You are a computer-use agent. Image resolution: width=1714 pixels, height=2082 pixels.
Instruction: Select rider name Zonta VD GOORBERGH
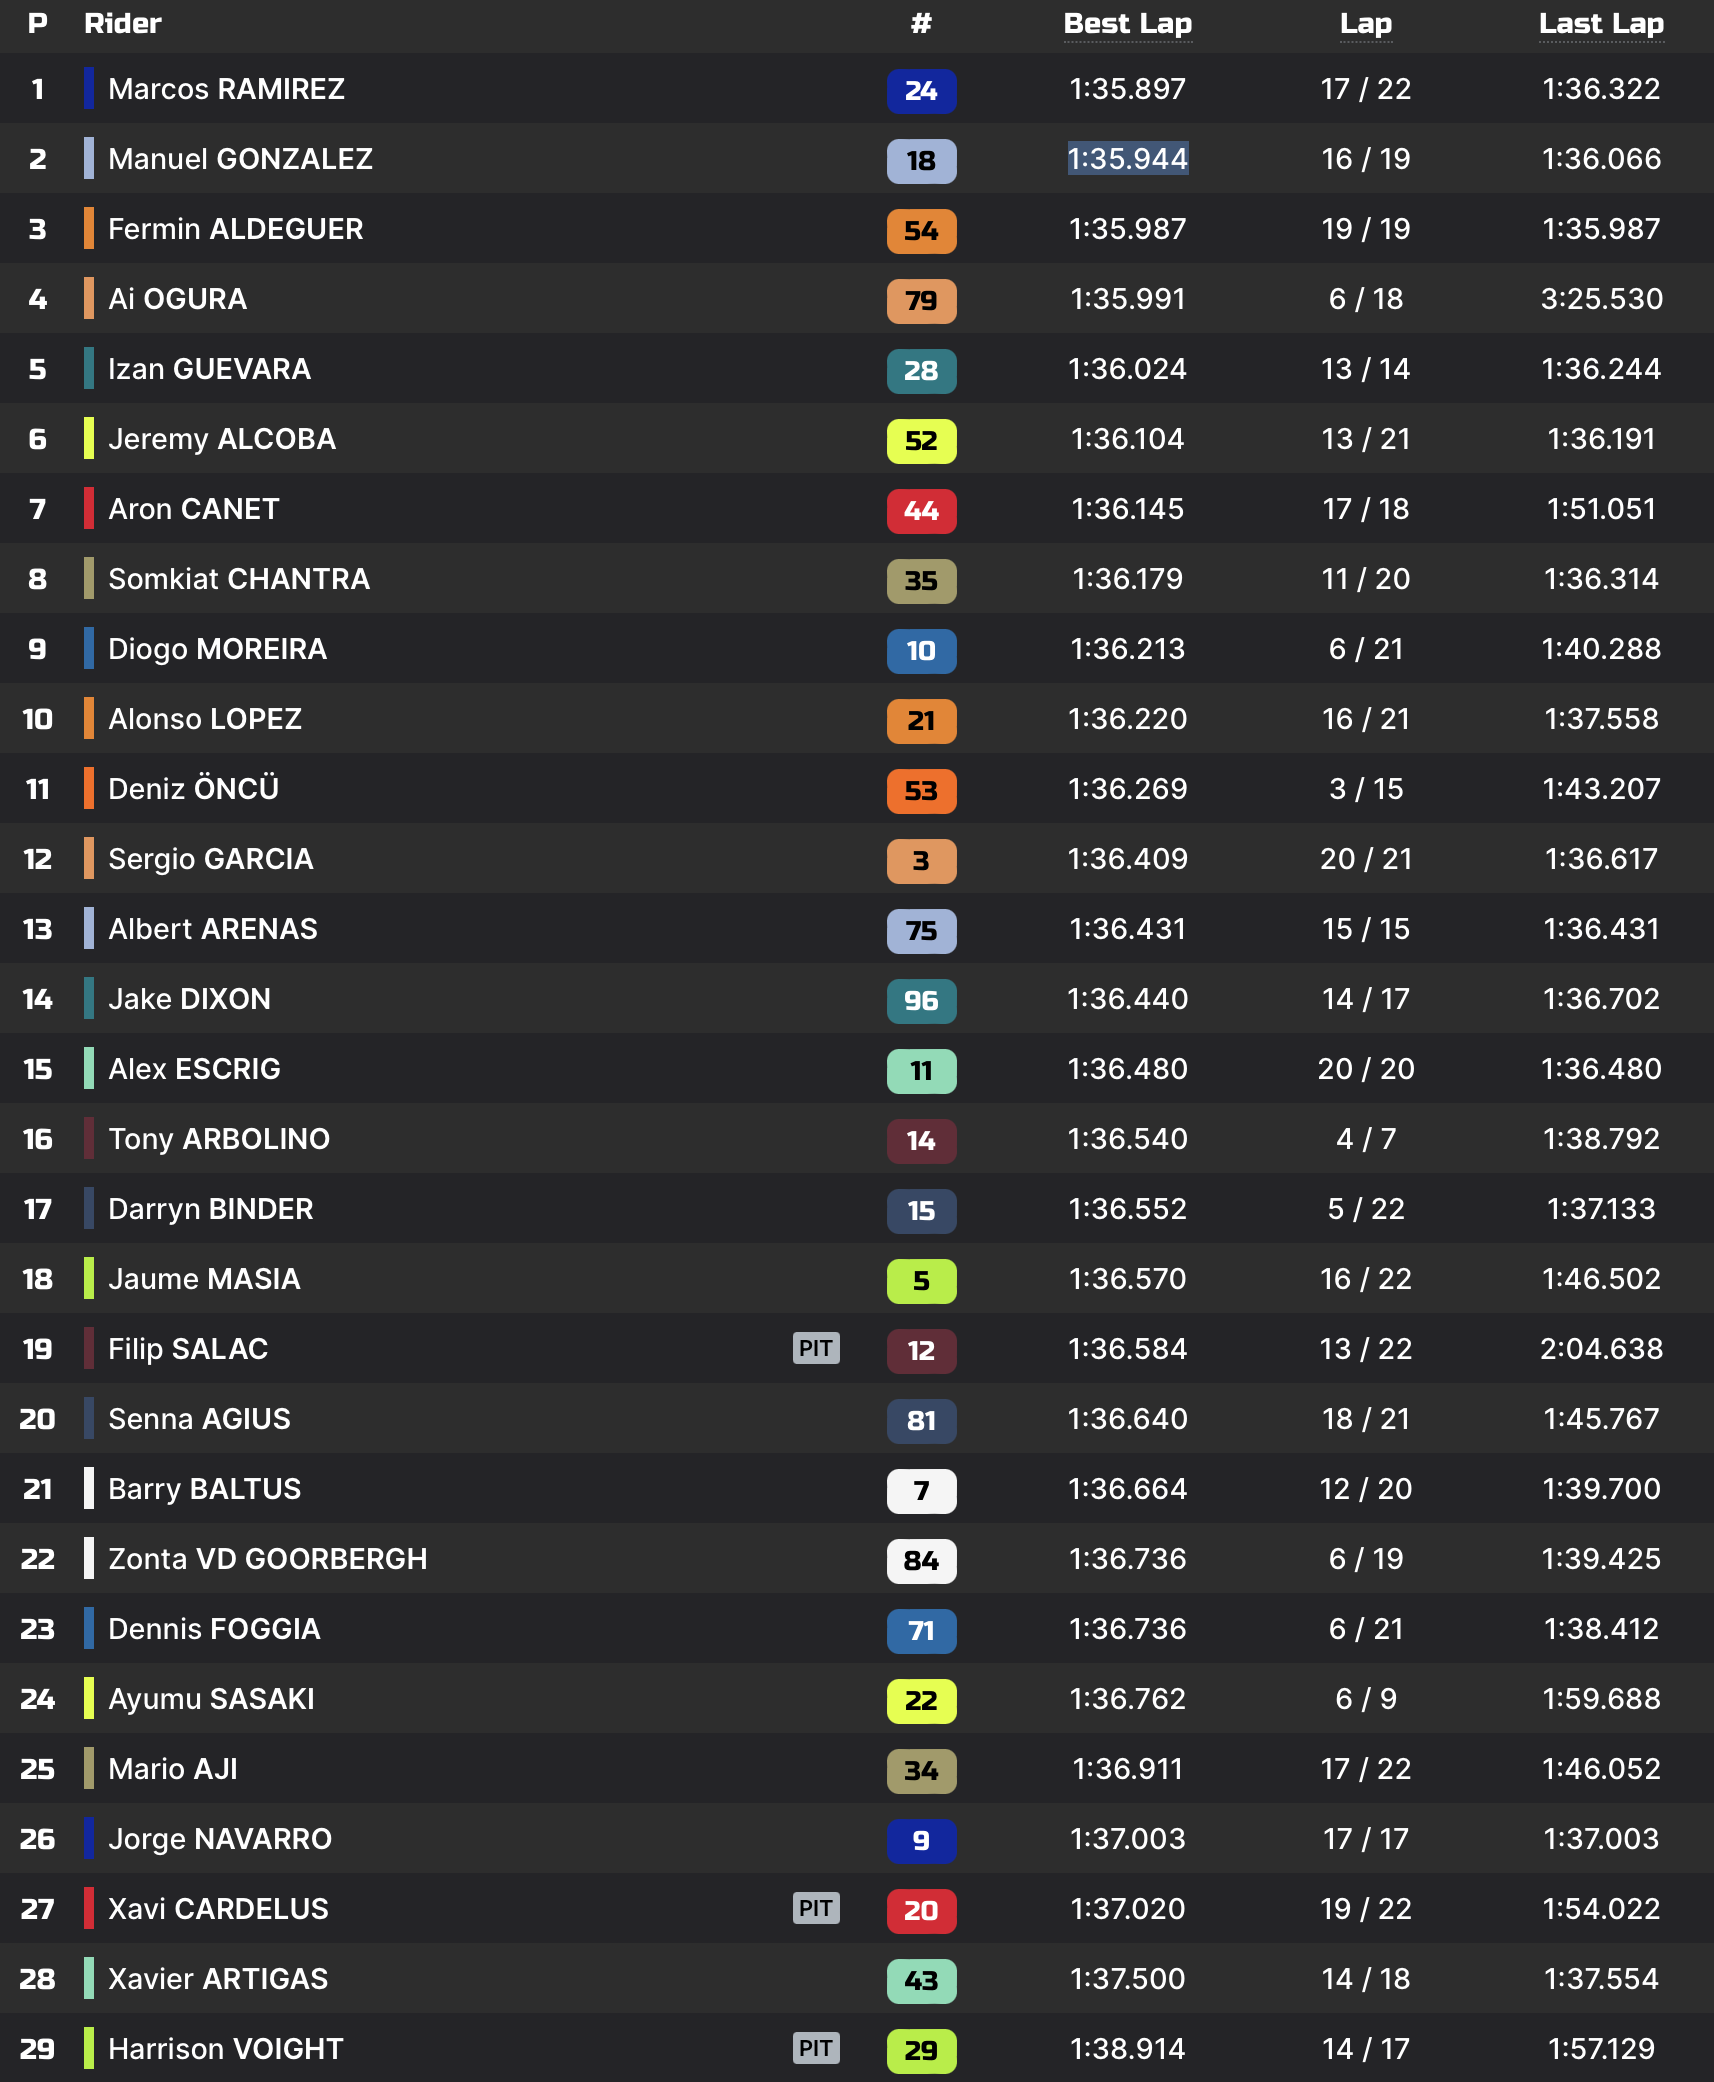tap(267, 1559)
